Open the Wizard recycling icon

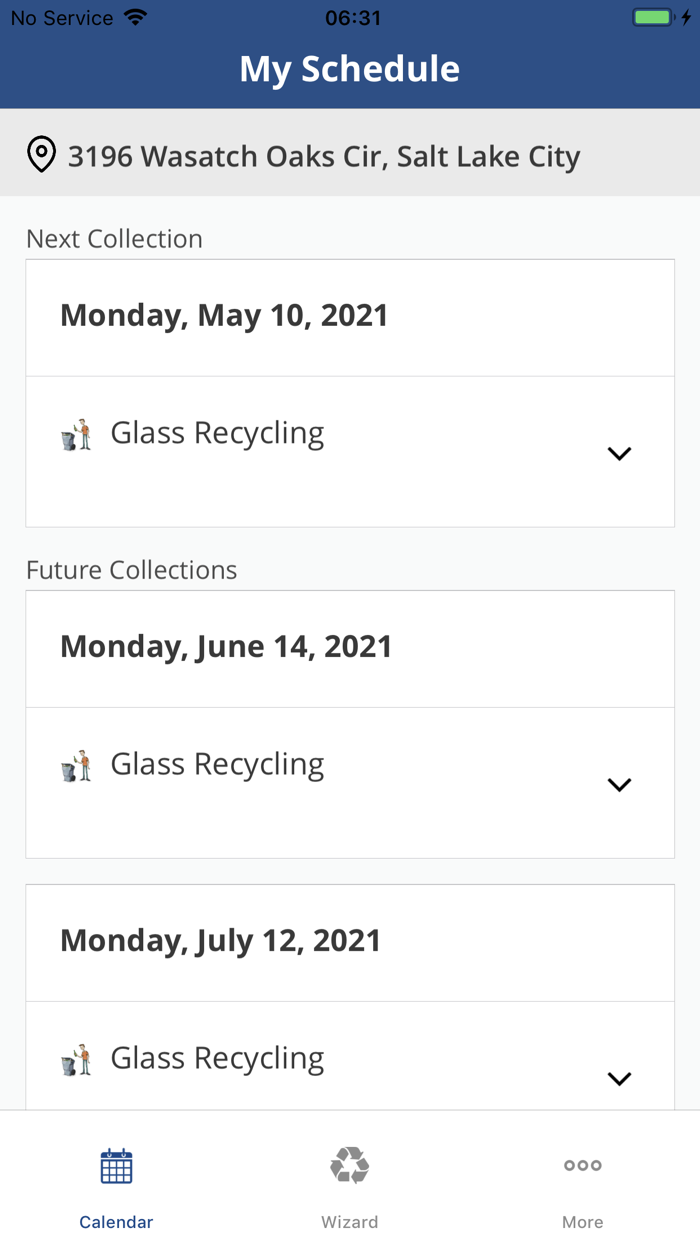pyautogui.click(x=349, y=1165)
